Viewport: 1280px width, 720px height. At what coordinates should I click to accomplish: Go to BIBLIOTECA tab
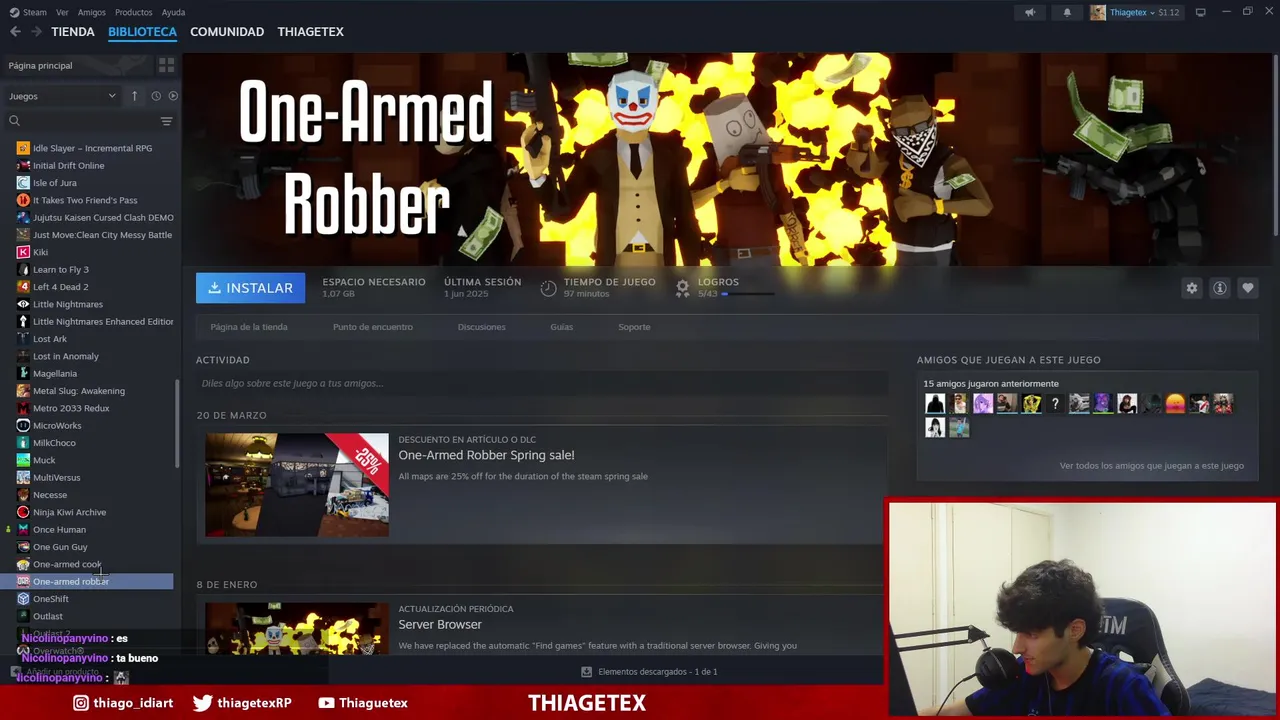(142, 32)
